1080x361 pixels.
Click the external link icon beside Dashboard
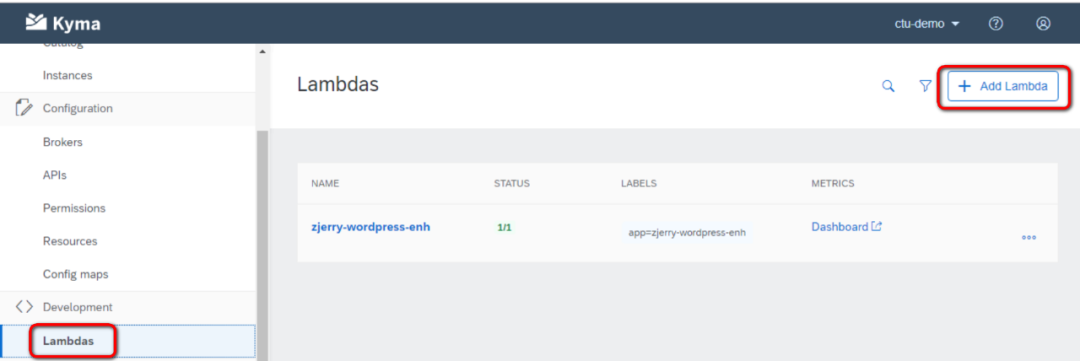click(877, 226)
